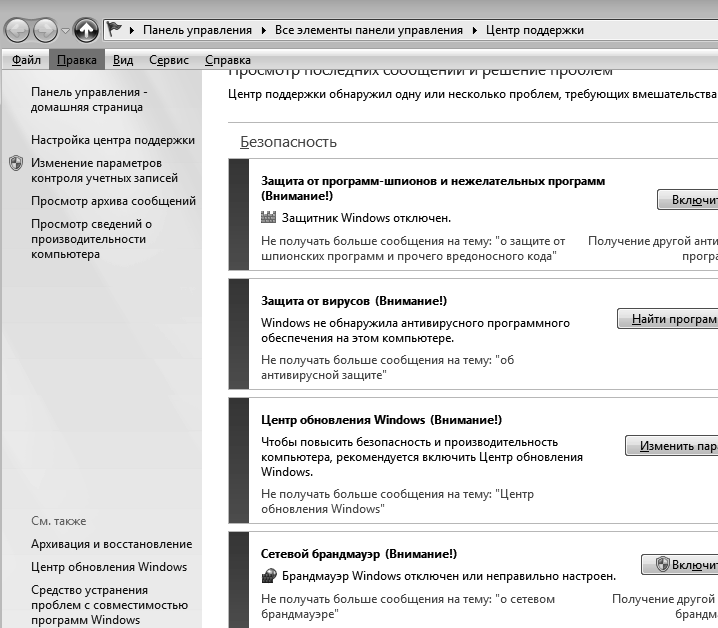Expand the arrow before Все элементы панели управления
Screen dimensions: 718x628
264,30
